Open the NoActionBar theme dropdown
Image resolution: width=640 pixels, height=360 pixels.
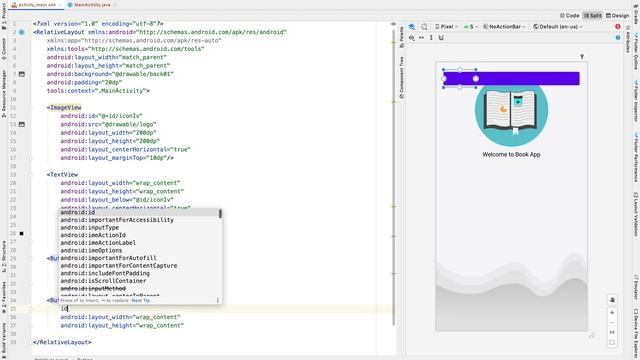pos(504,27)
